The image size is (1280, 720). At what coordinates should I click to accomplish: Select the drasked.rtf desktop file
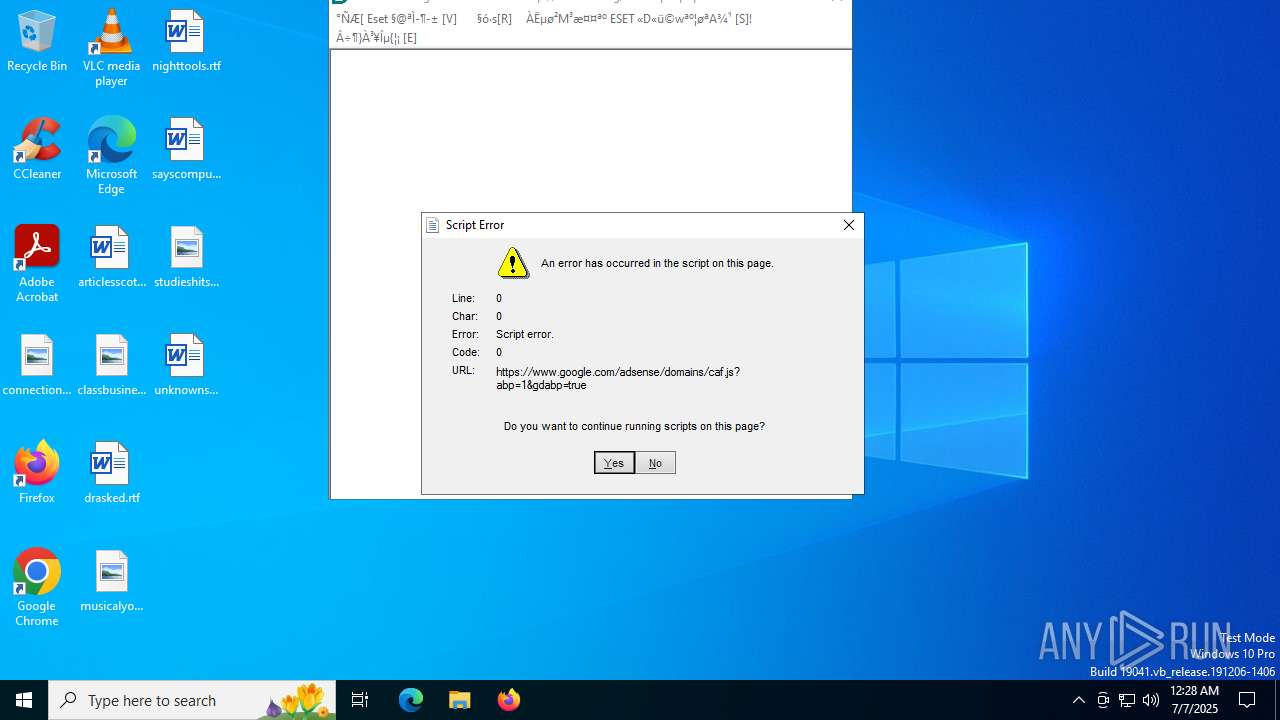click(111, 474)
